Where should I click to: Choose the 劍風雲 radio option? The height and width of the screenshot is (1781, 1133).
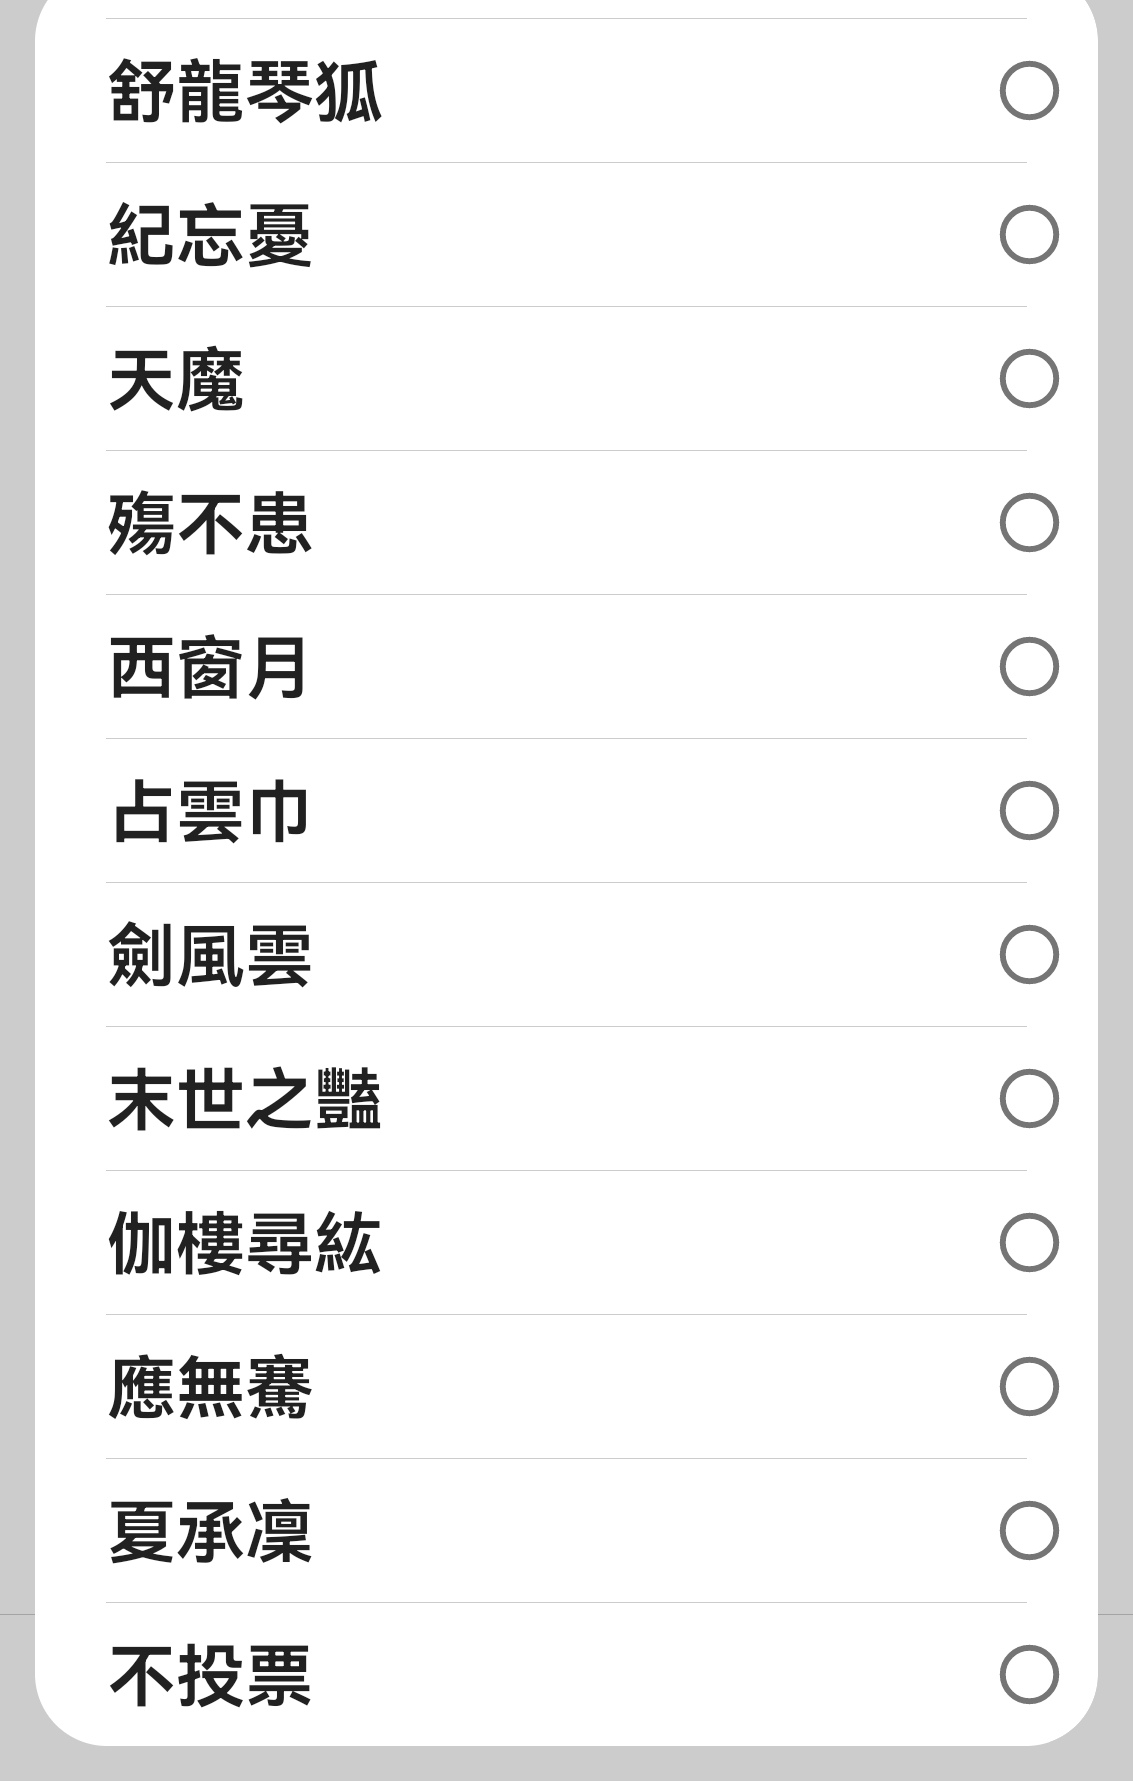click(x=1029, y=955)
